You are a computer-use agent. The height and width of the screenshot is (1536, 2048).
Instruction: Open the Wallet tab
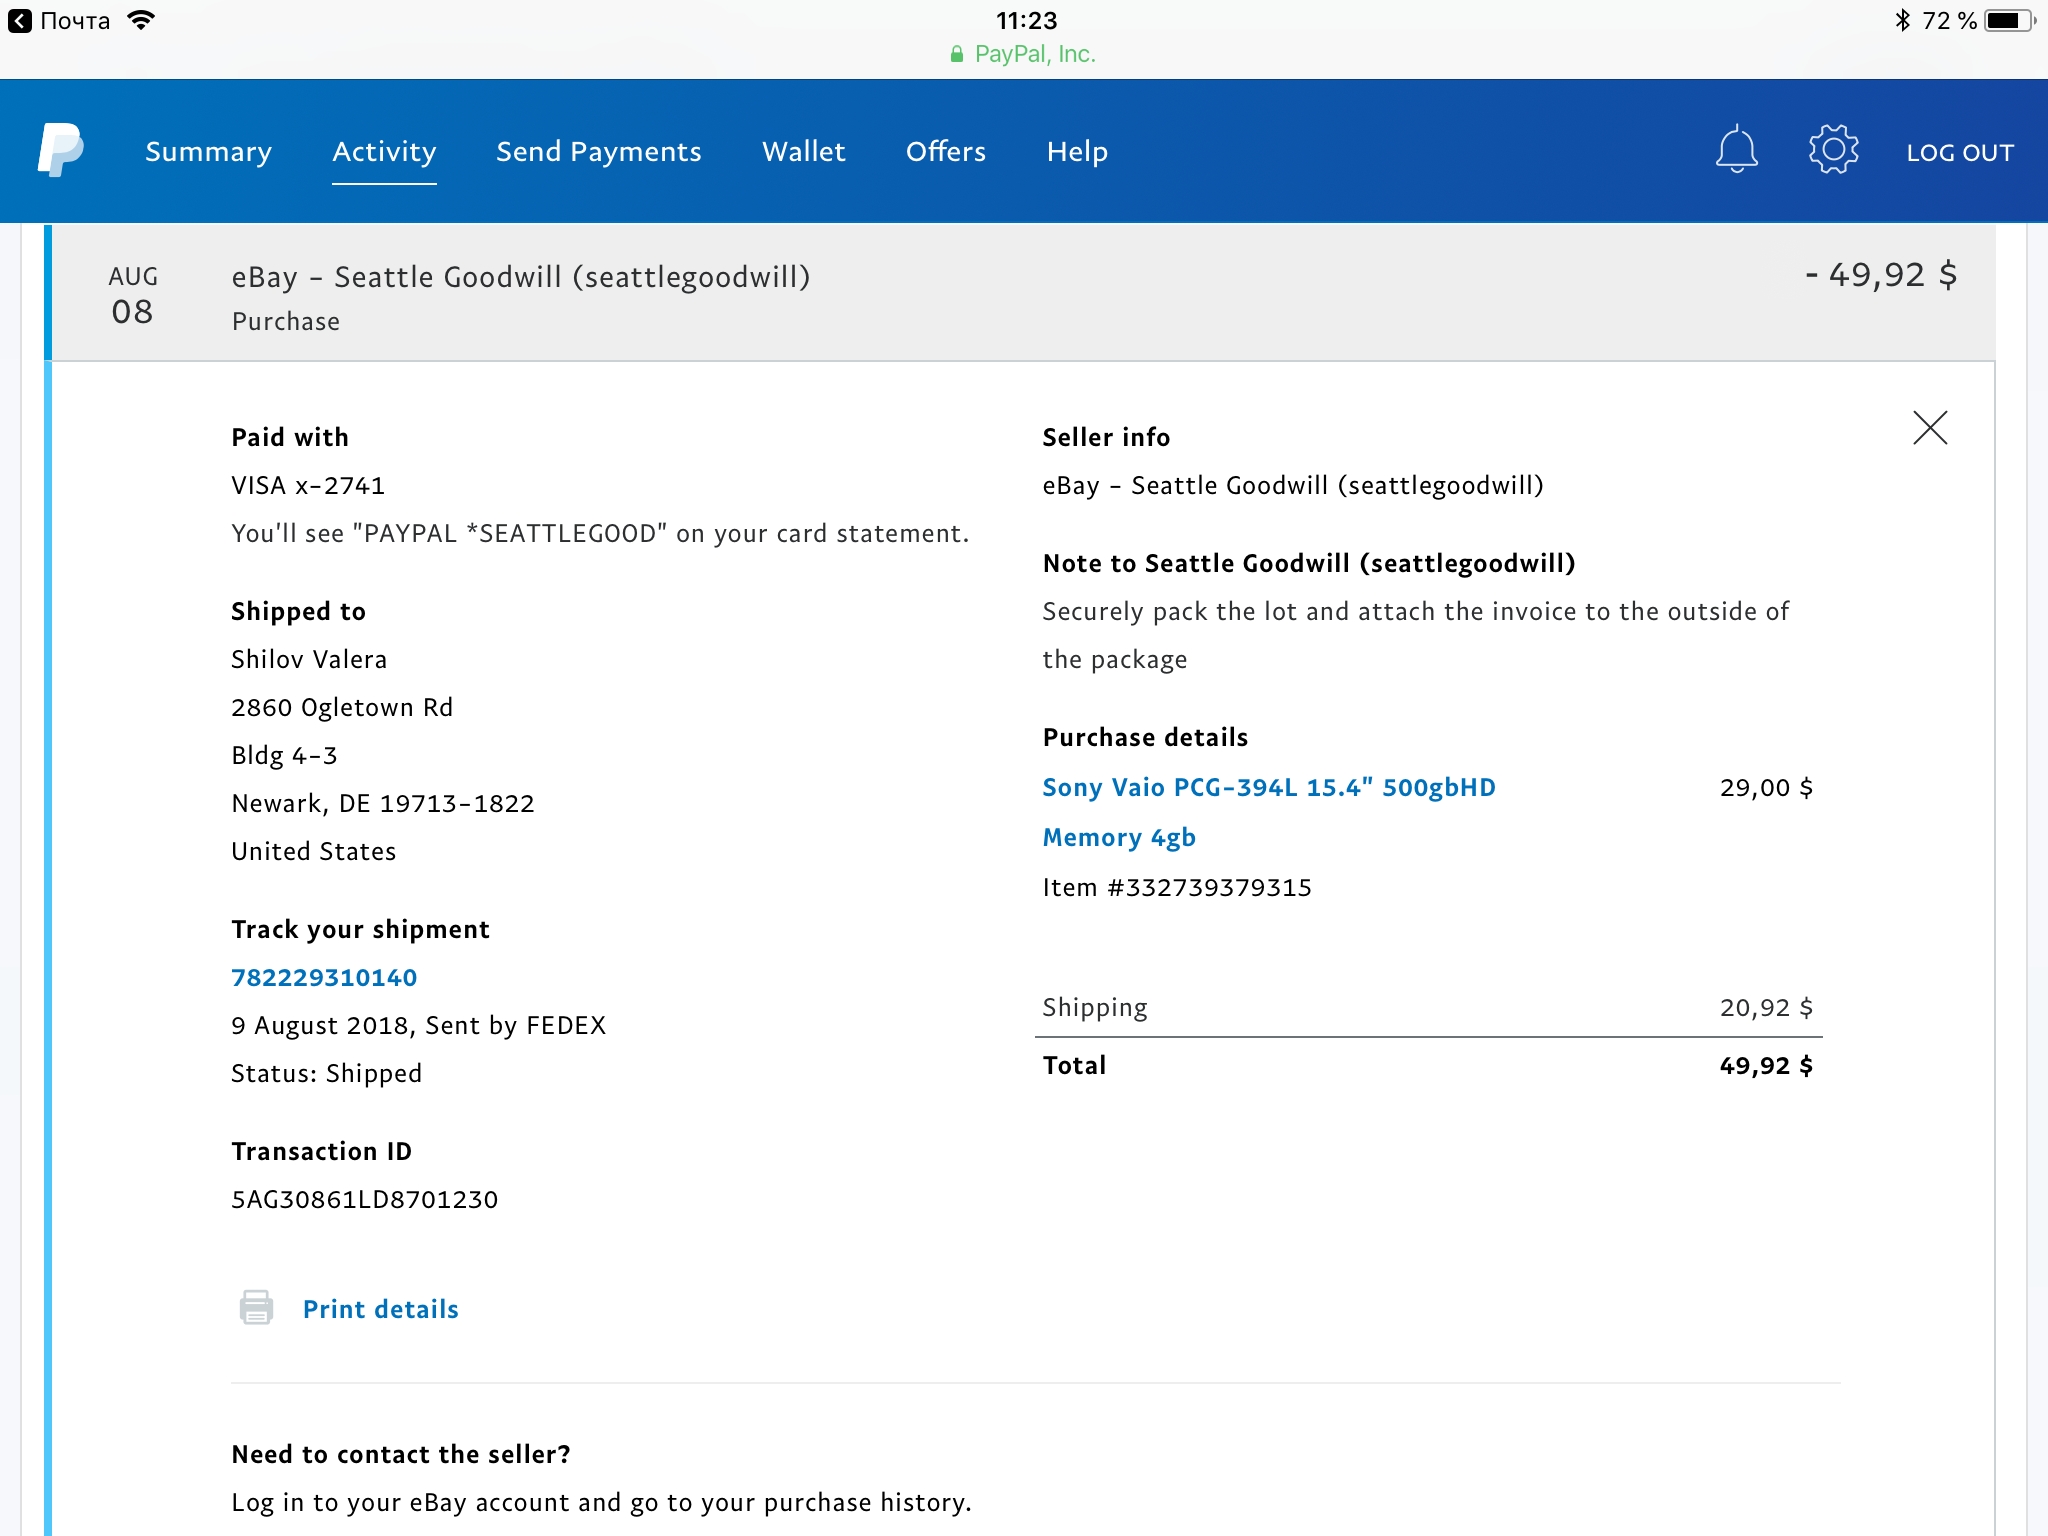pyautogui.click(x=804, y=152)
